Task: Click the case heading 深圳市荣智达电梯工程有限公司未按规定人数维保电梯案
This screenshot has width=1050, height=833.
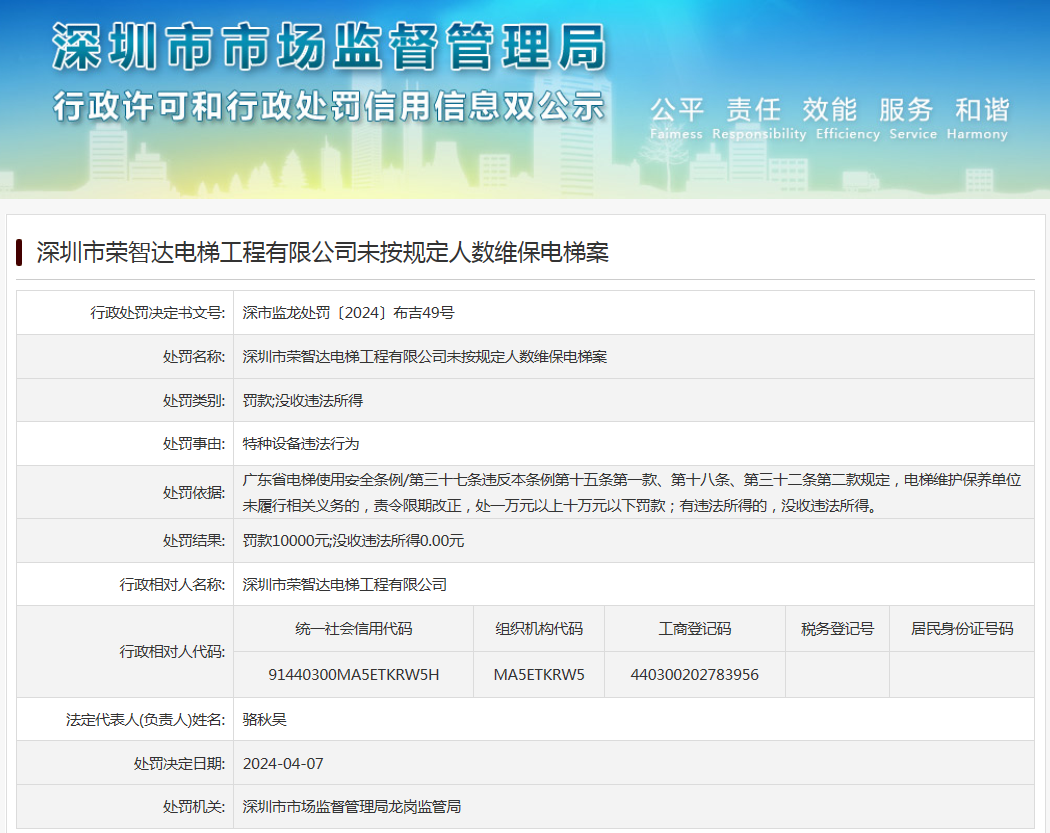Action: 322,252
